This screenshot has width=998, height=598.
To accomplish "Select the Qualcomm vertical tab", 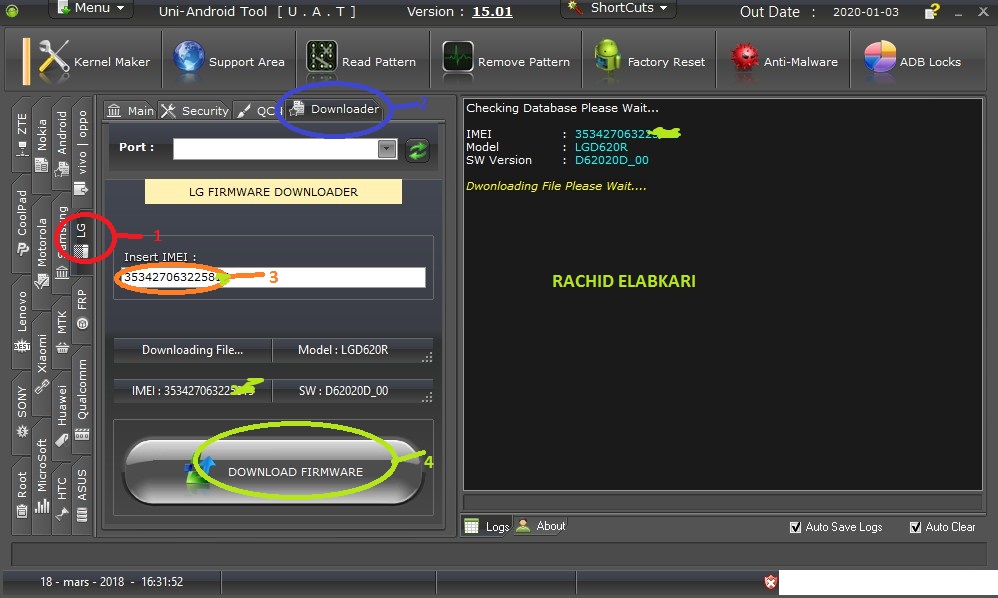I will click(82, 400).
